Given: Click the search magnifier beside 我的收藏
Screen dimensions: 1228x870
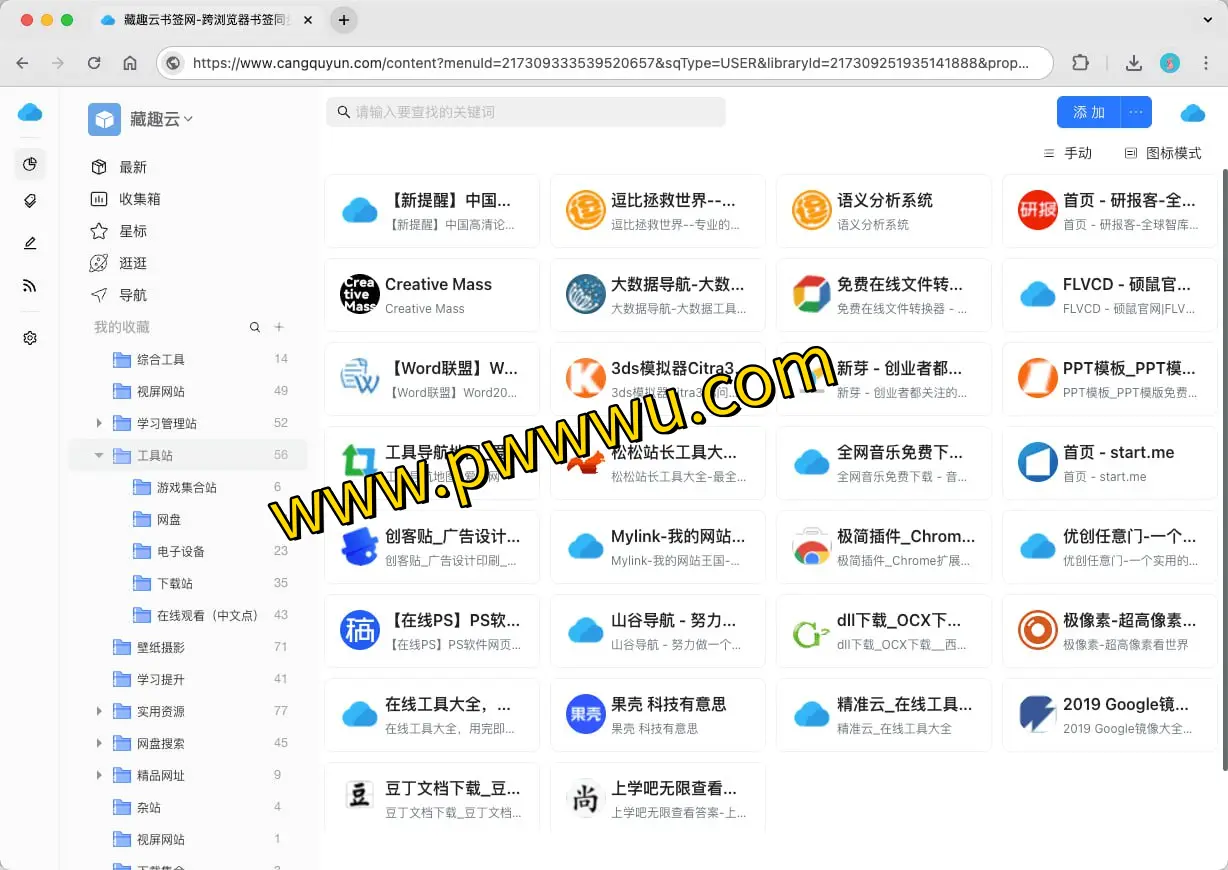Looking at the screenshot, I should [x=257, y=326].
